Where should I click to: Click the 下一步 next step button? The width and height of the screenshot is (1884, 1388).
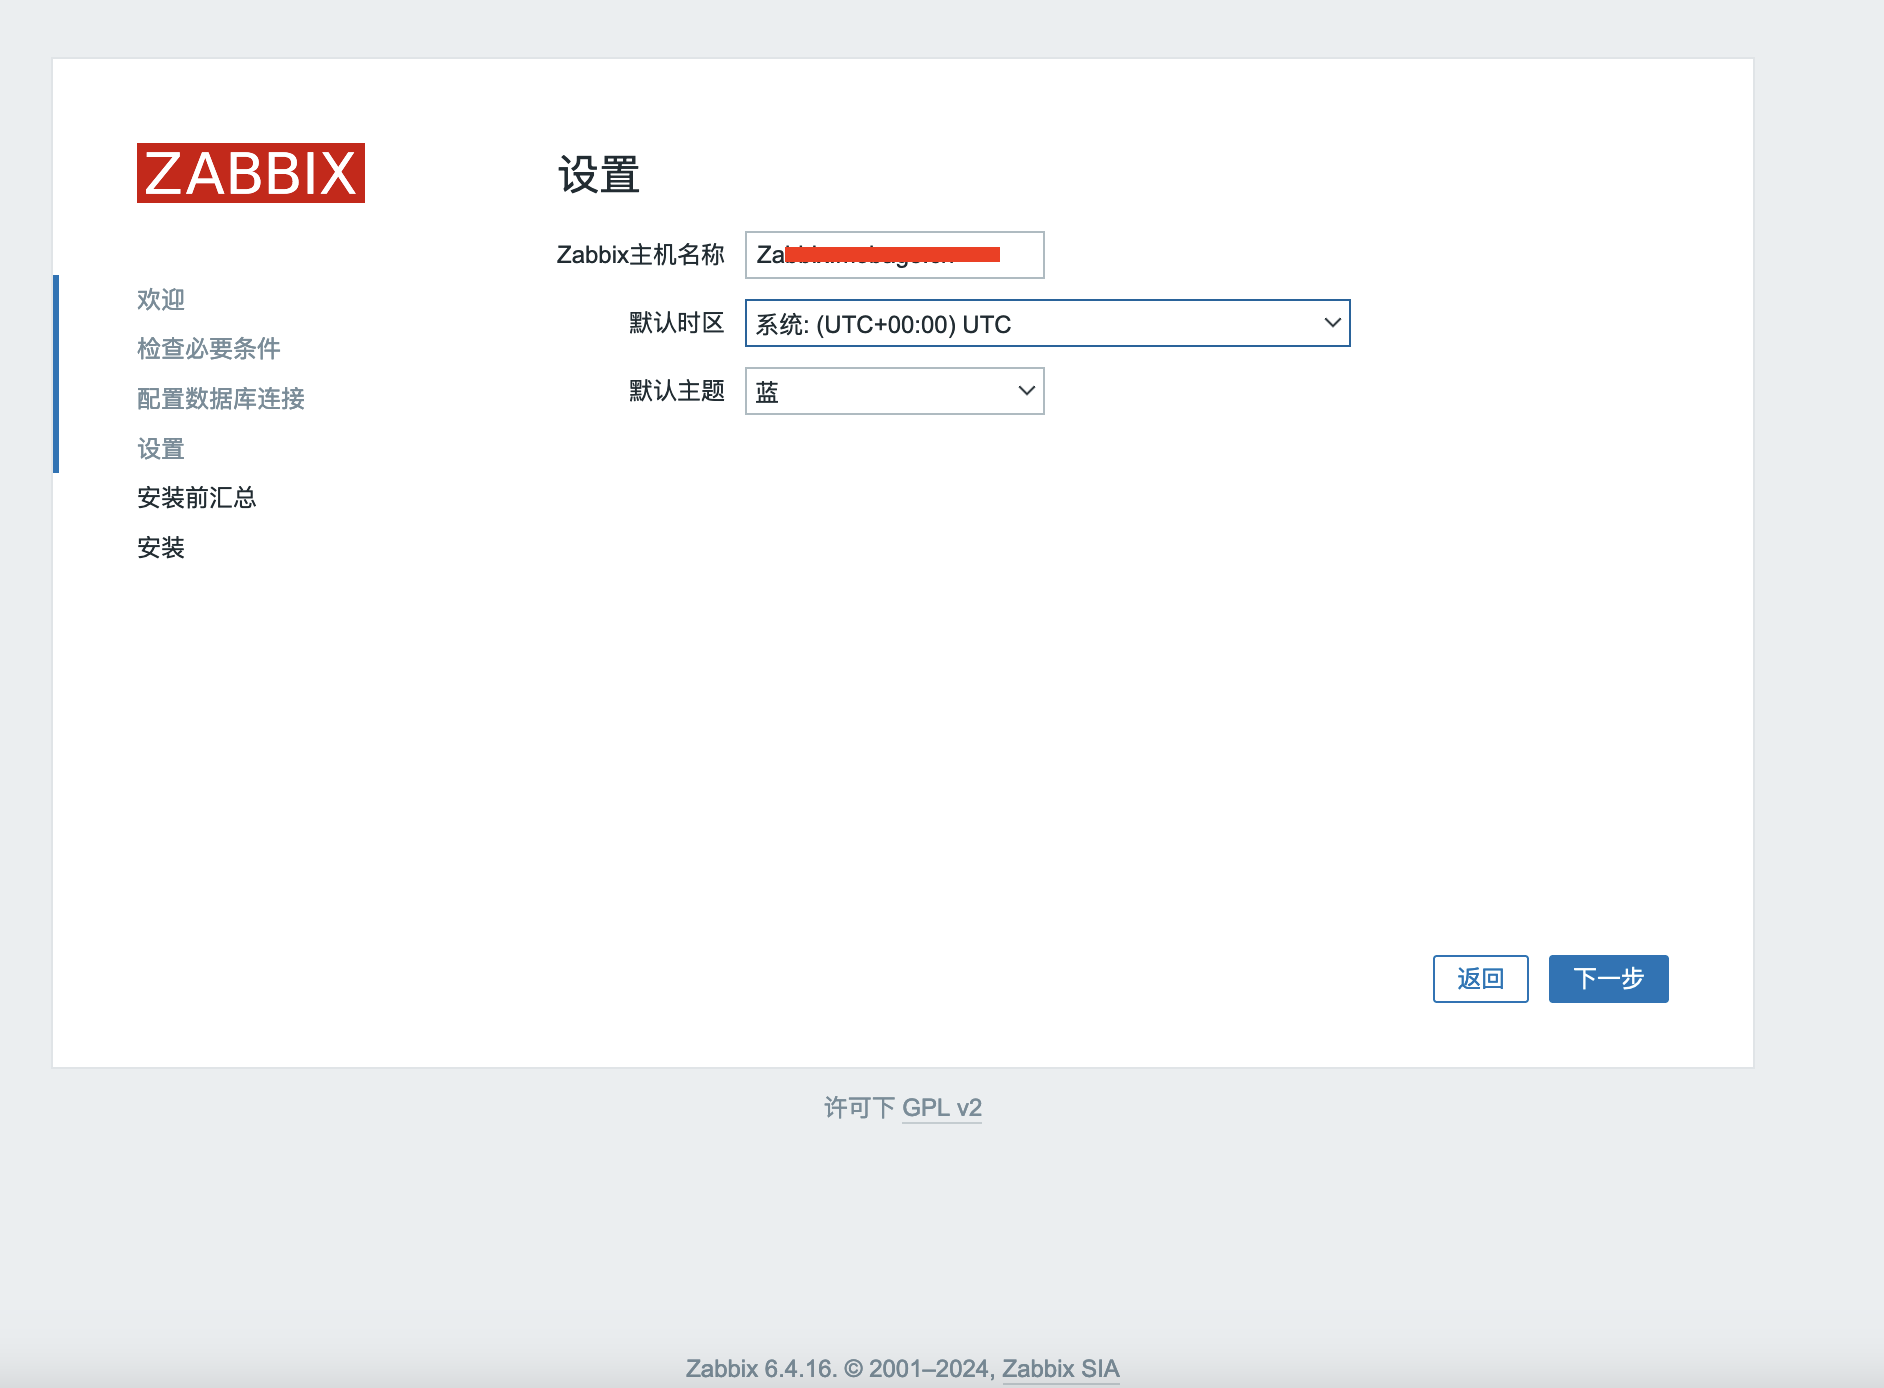1608,978
